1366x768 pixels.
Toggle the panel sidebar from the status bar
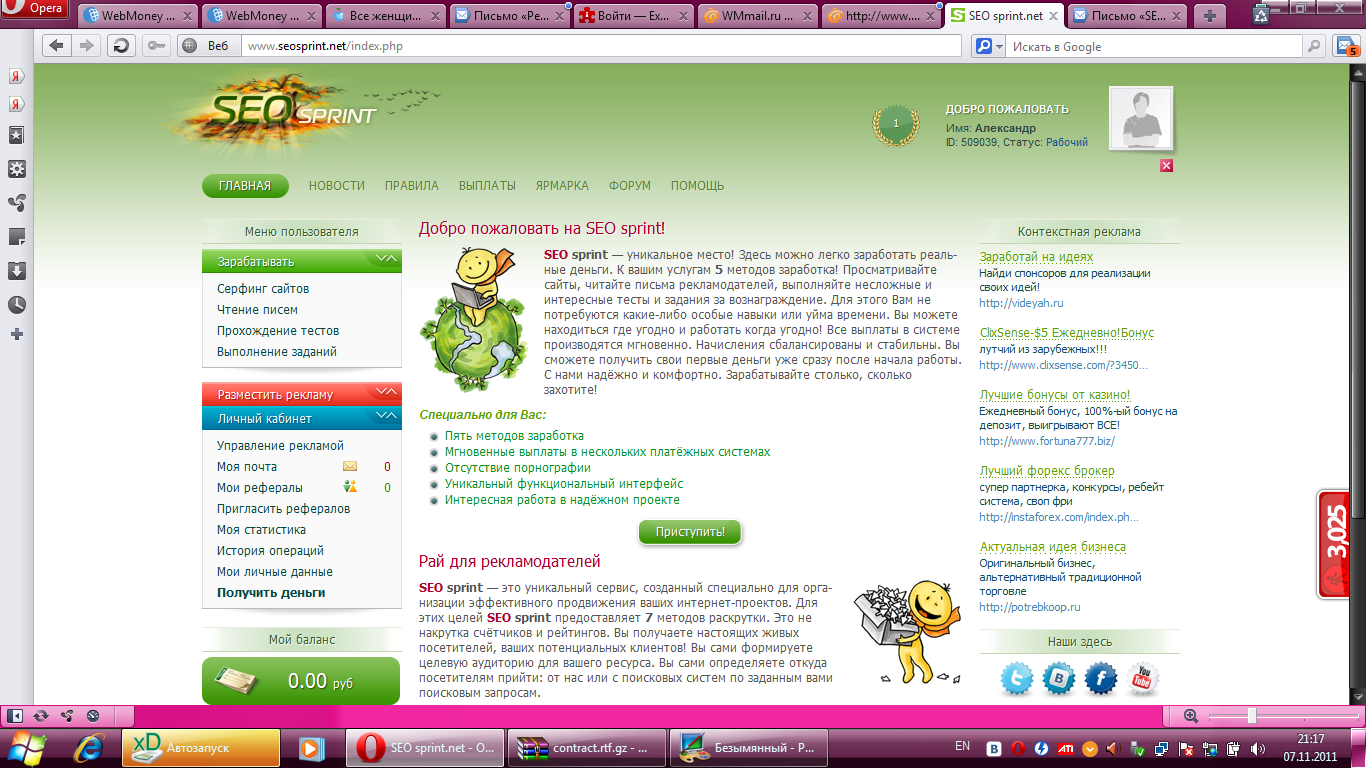(15, 715)
